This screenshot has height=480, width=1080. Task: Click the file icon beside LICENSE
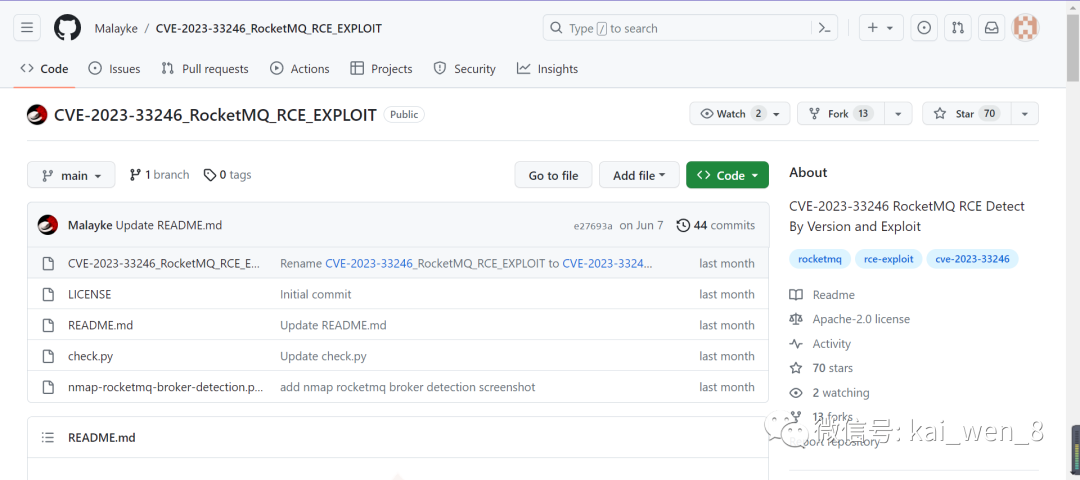point(48,294)
